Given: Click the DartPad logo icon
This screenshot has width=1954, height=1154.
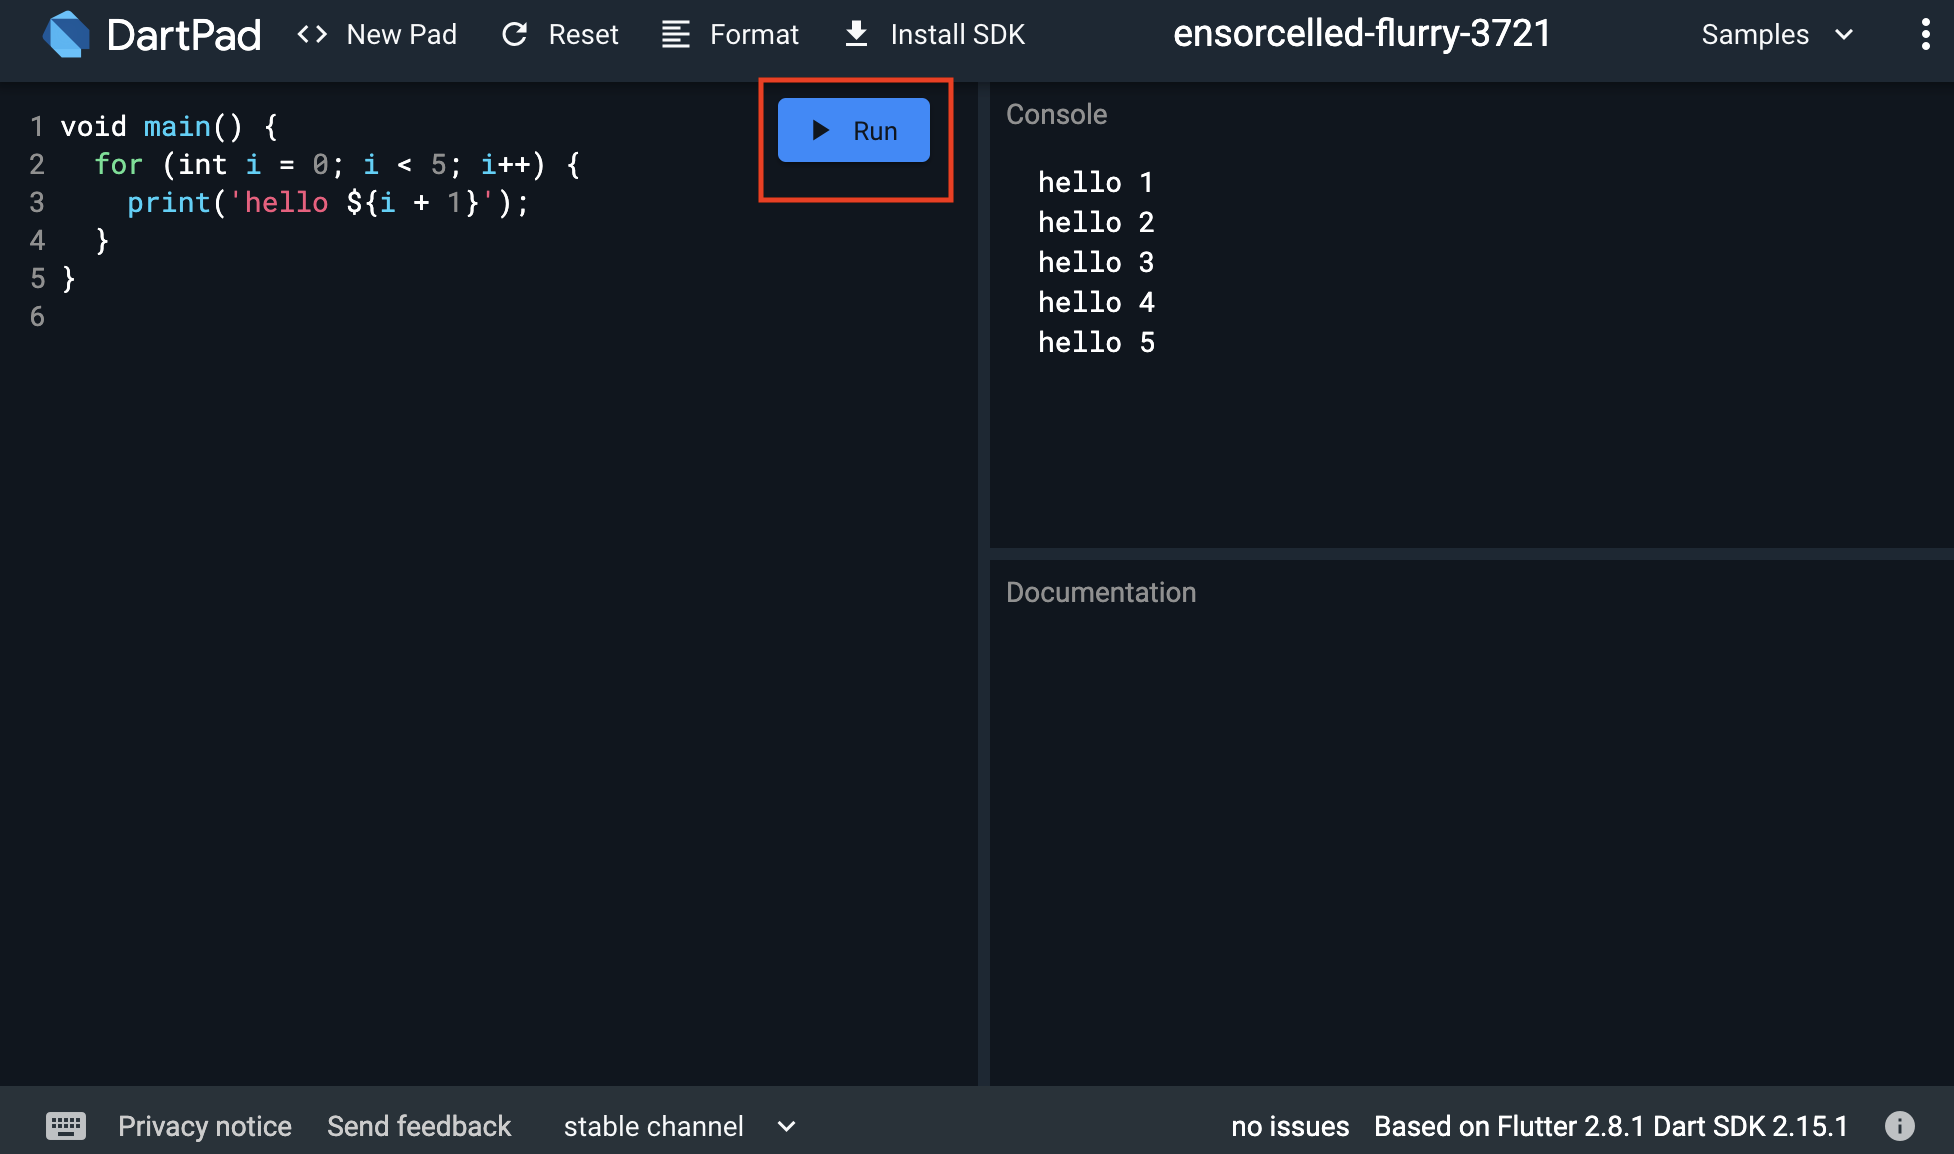Looking at the screenshot, I should click(x=67, y=35).
